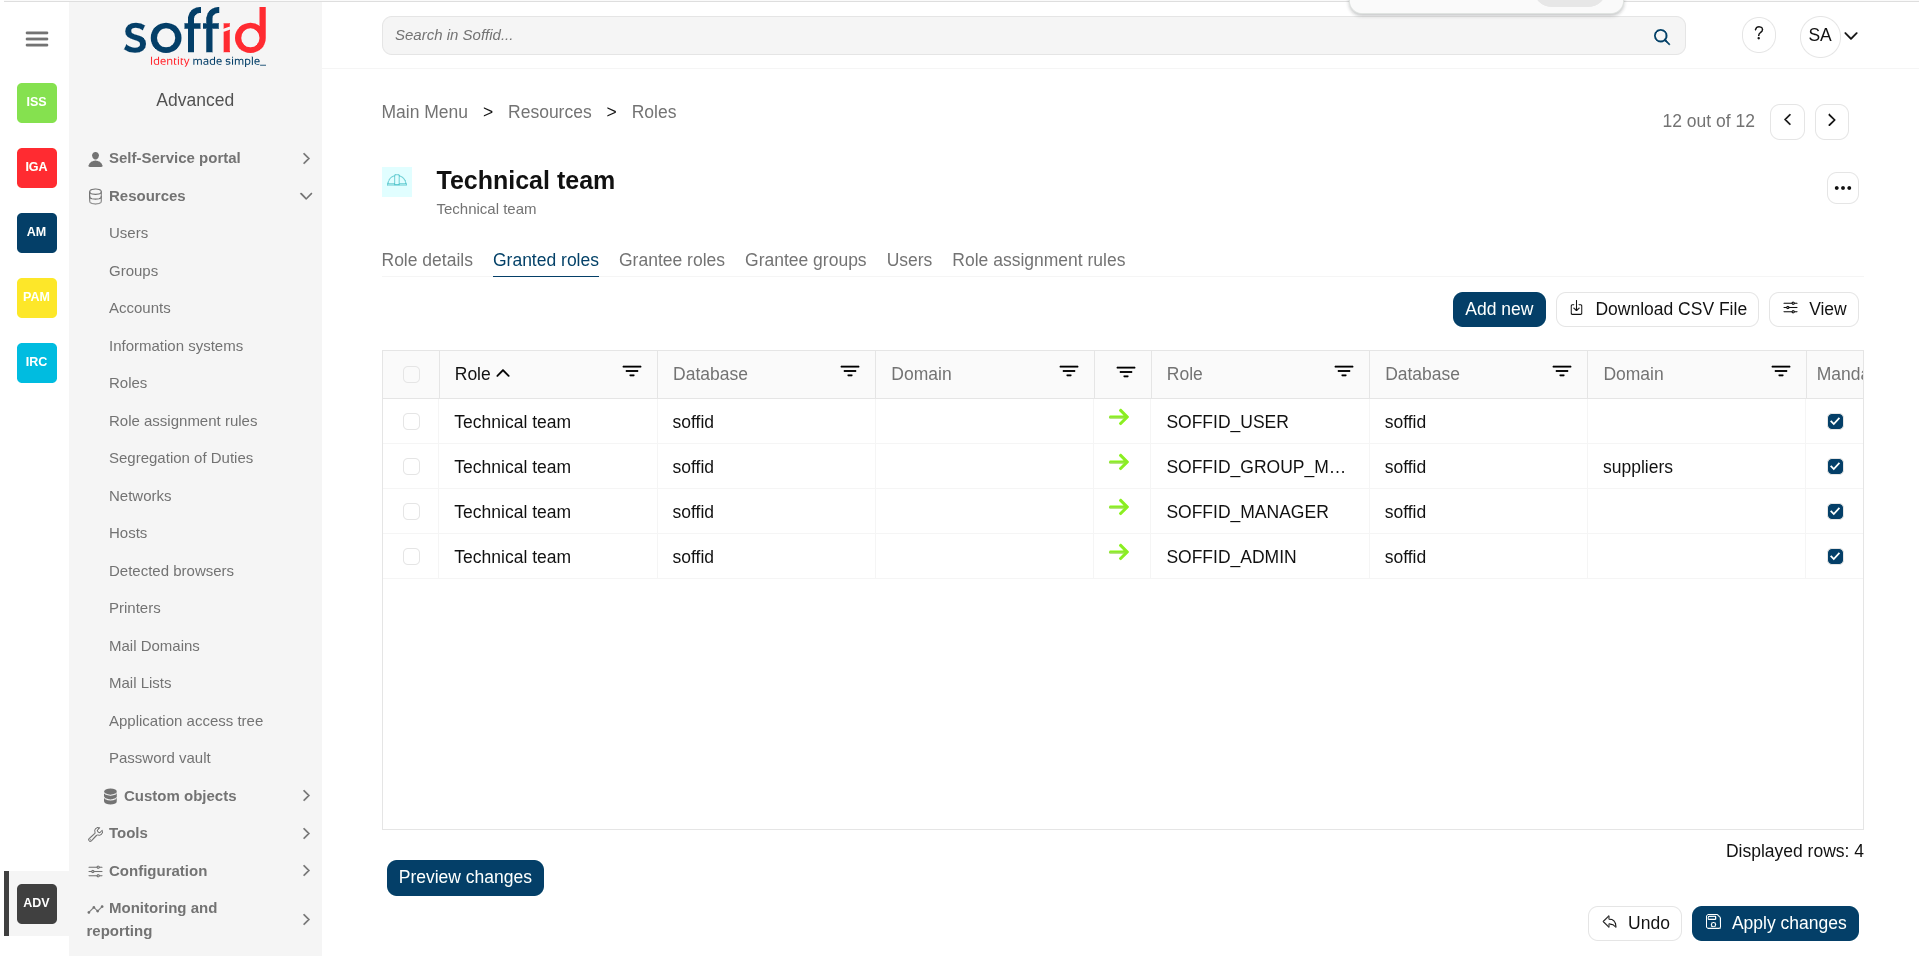Open Password vault in sidebar

point(160,758)
